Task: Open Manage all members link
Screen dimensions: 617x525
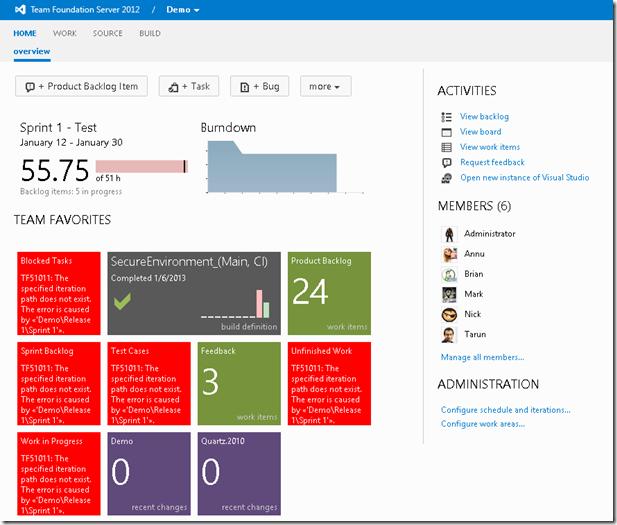Action: pyautogui.click(x=482, y=357)
